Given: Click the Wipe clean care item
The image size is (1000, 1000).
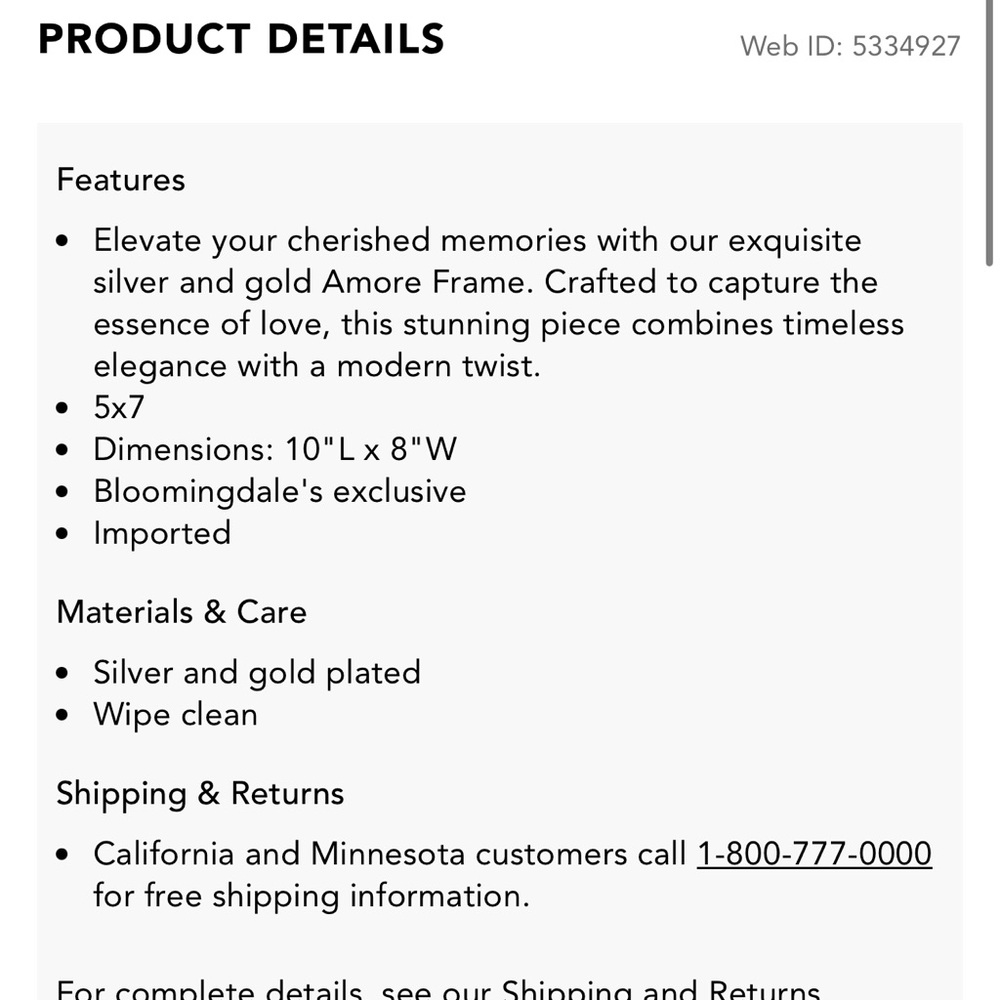Looking at the screenshot, I should [175, 714].
